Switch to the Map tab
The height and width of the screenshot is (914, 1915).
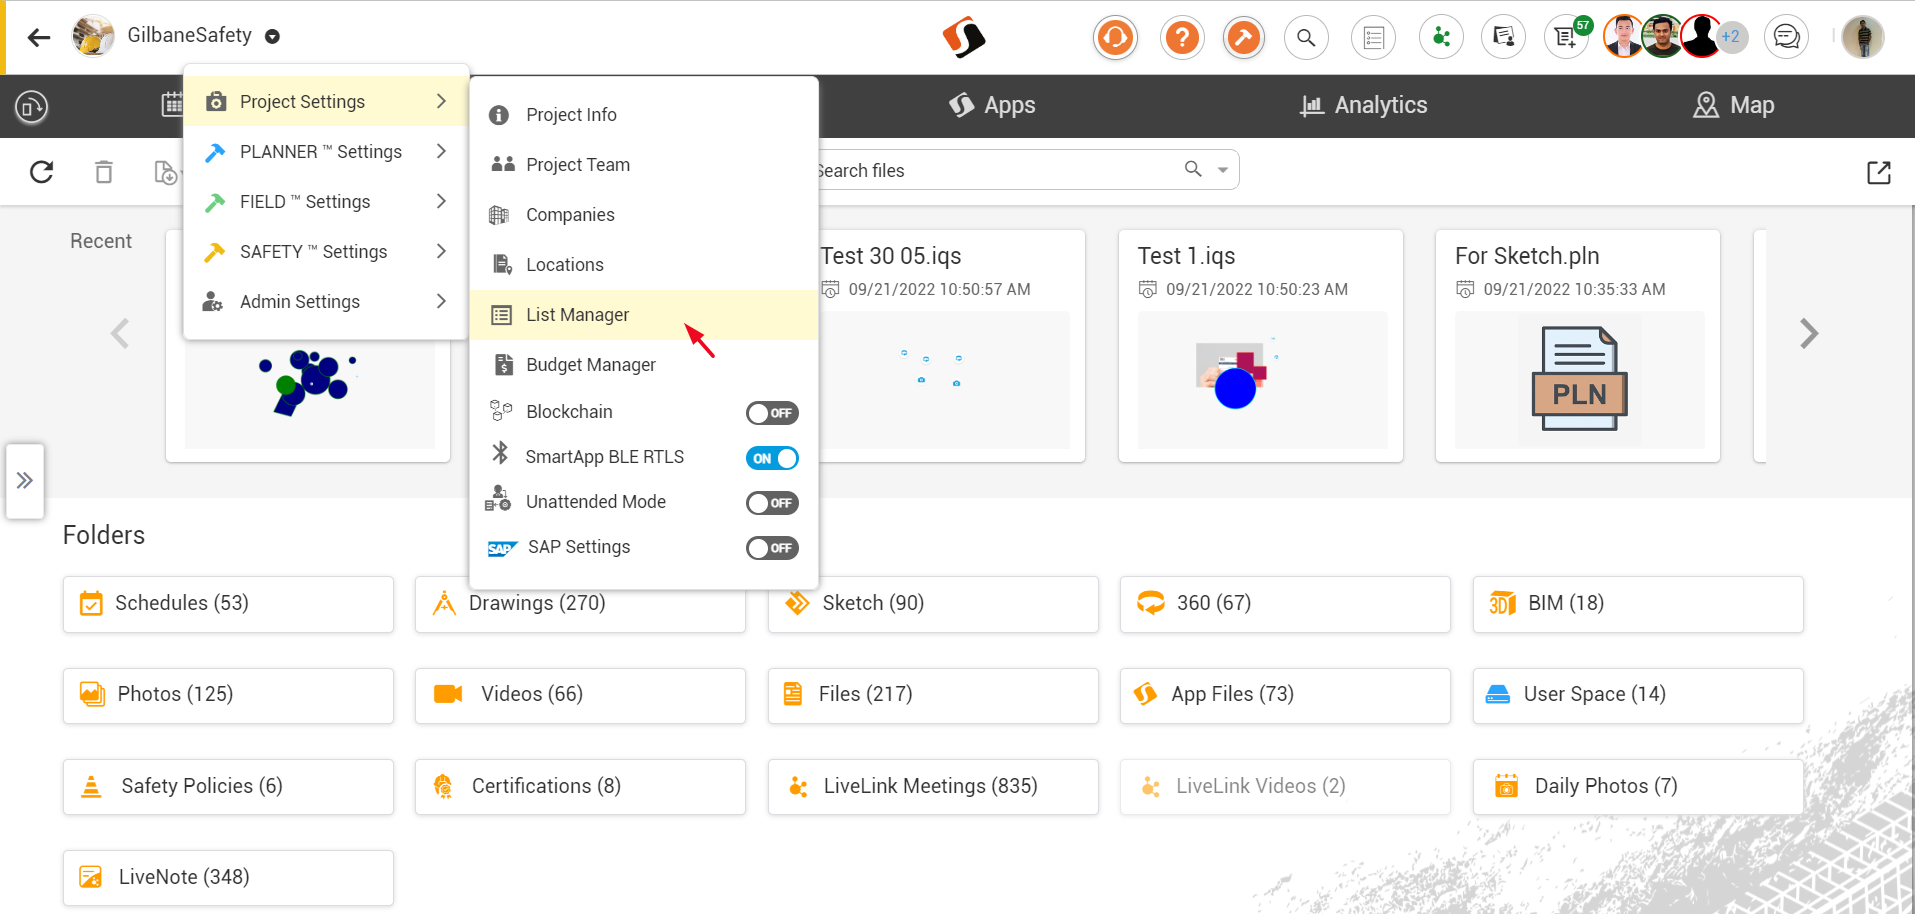point(1734,105)
